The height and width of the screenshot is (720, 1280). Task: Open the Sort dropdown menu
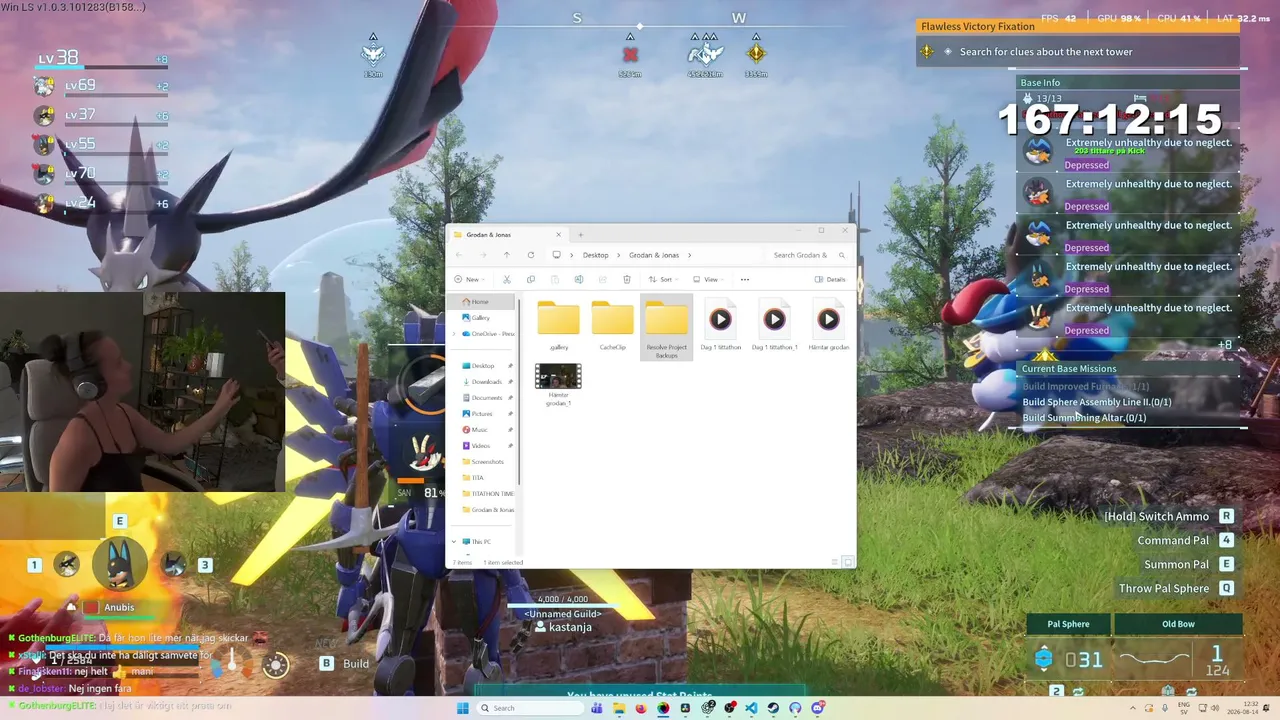[663, 280]
